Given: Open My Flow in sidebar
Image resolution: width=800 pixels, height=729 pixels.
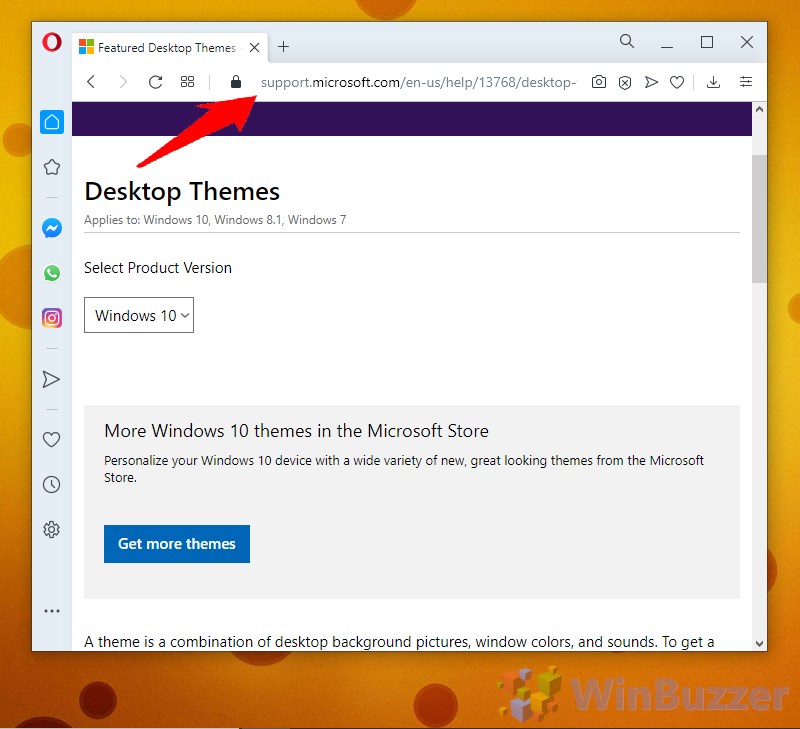Looking at the screenshot, I should [x=51, y=379].
